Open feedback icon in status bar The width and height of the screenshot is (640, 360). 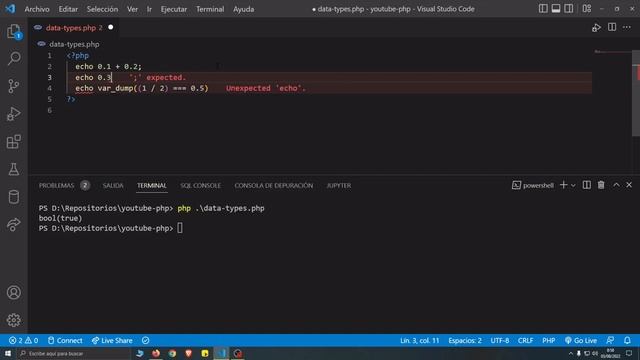pyautogui.click(x=611, y=340)
